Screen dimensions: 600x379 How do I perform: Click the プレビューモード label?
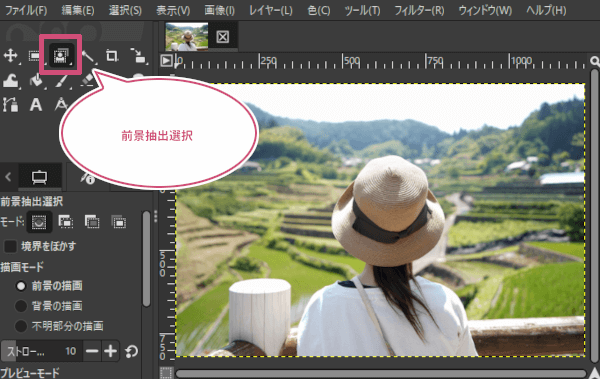pos(30,372)
